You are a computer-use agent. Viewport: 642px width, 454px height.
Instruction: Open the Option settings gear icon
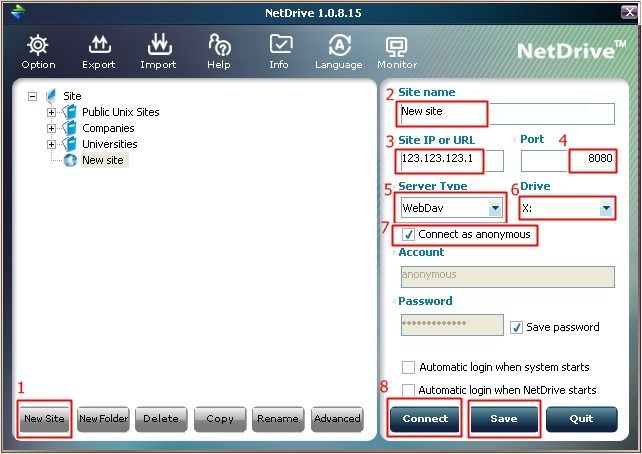(38, 45)
